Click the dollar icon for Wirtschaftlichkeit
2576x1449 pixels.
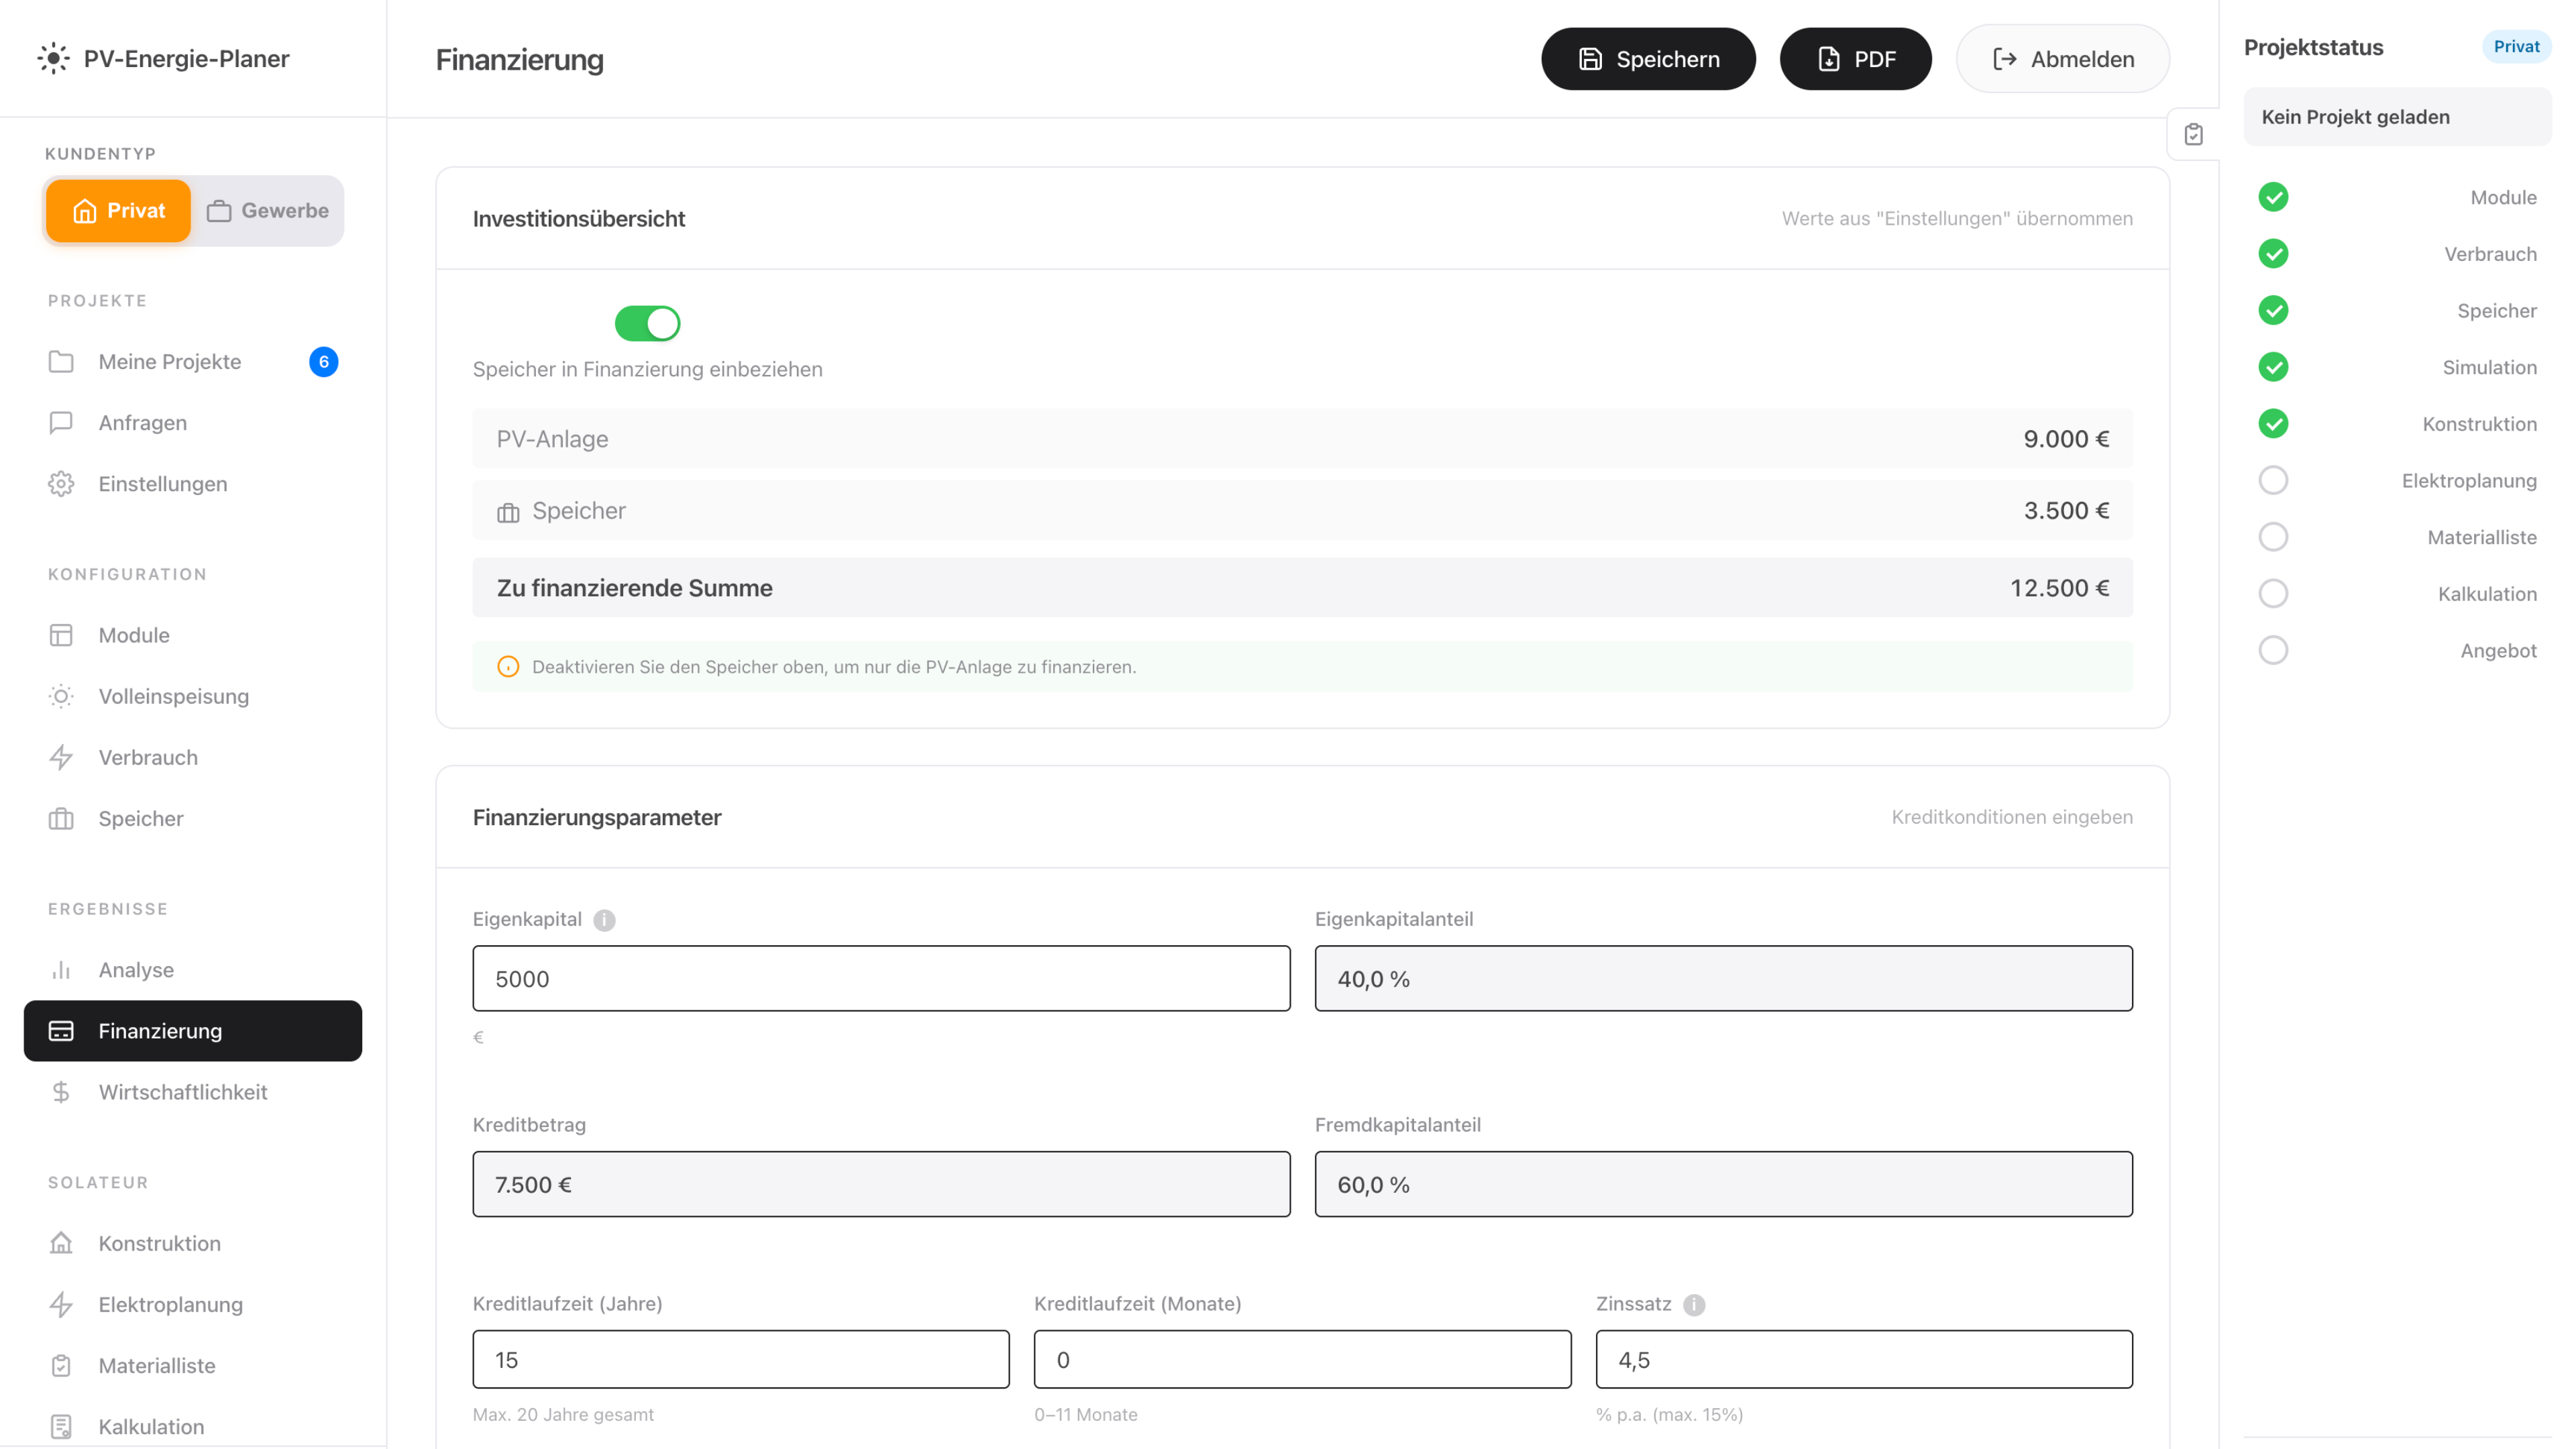tap(61, 1092)
